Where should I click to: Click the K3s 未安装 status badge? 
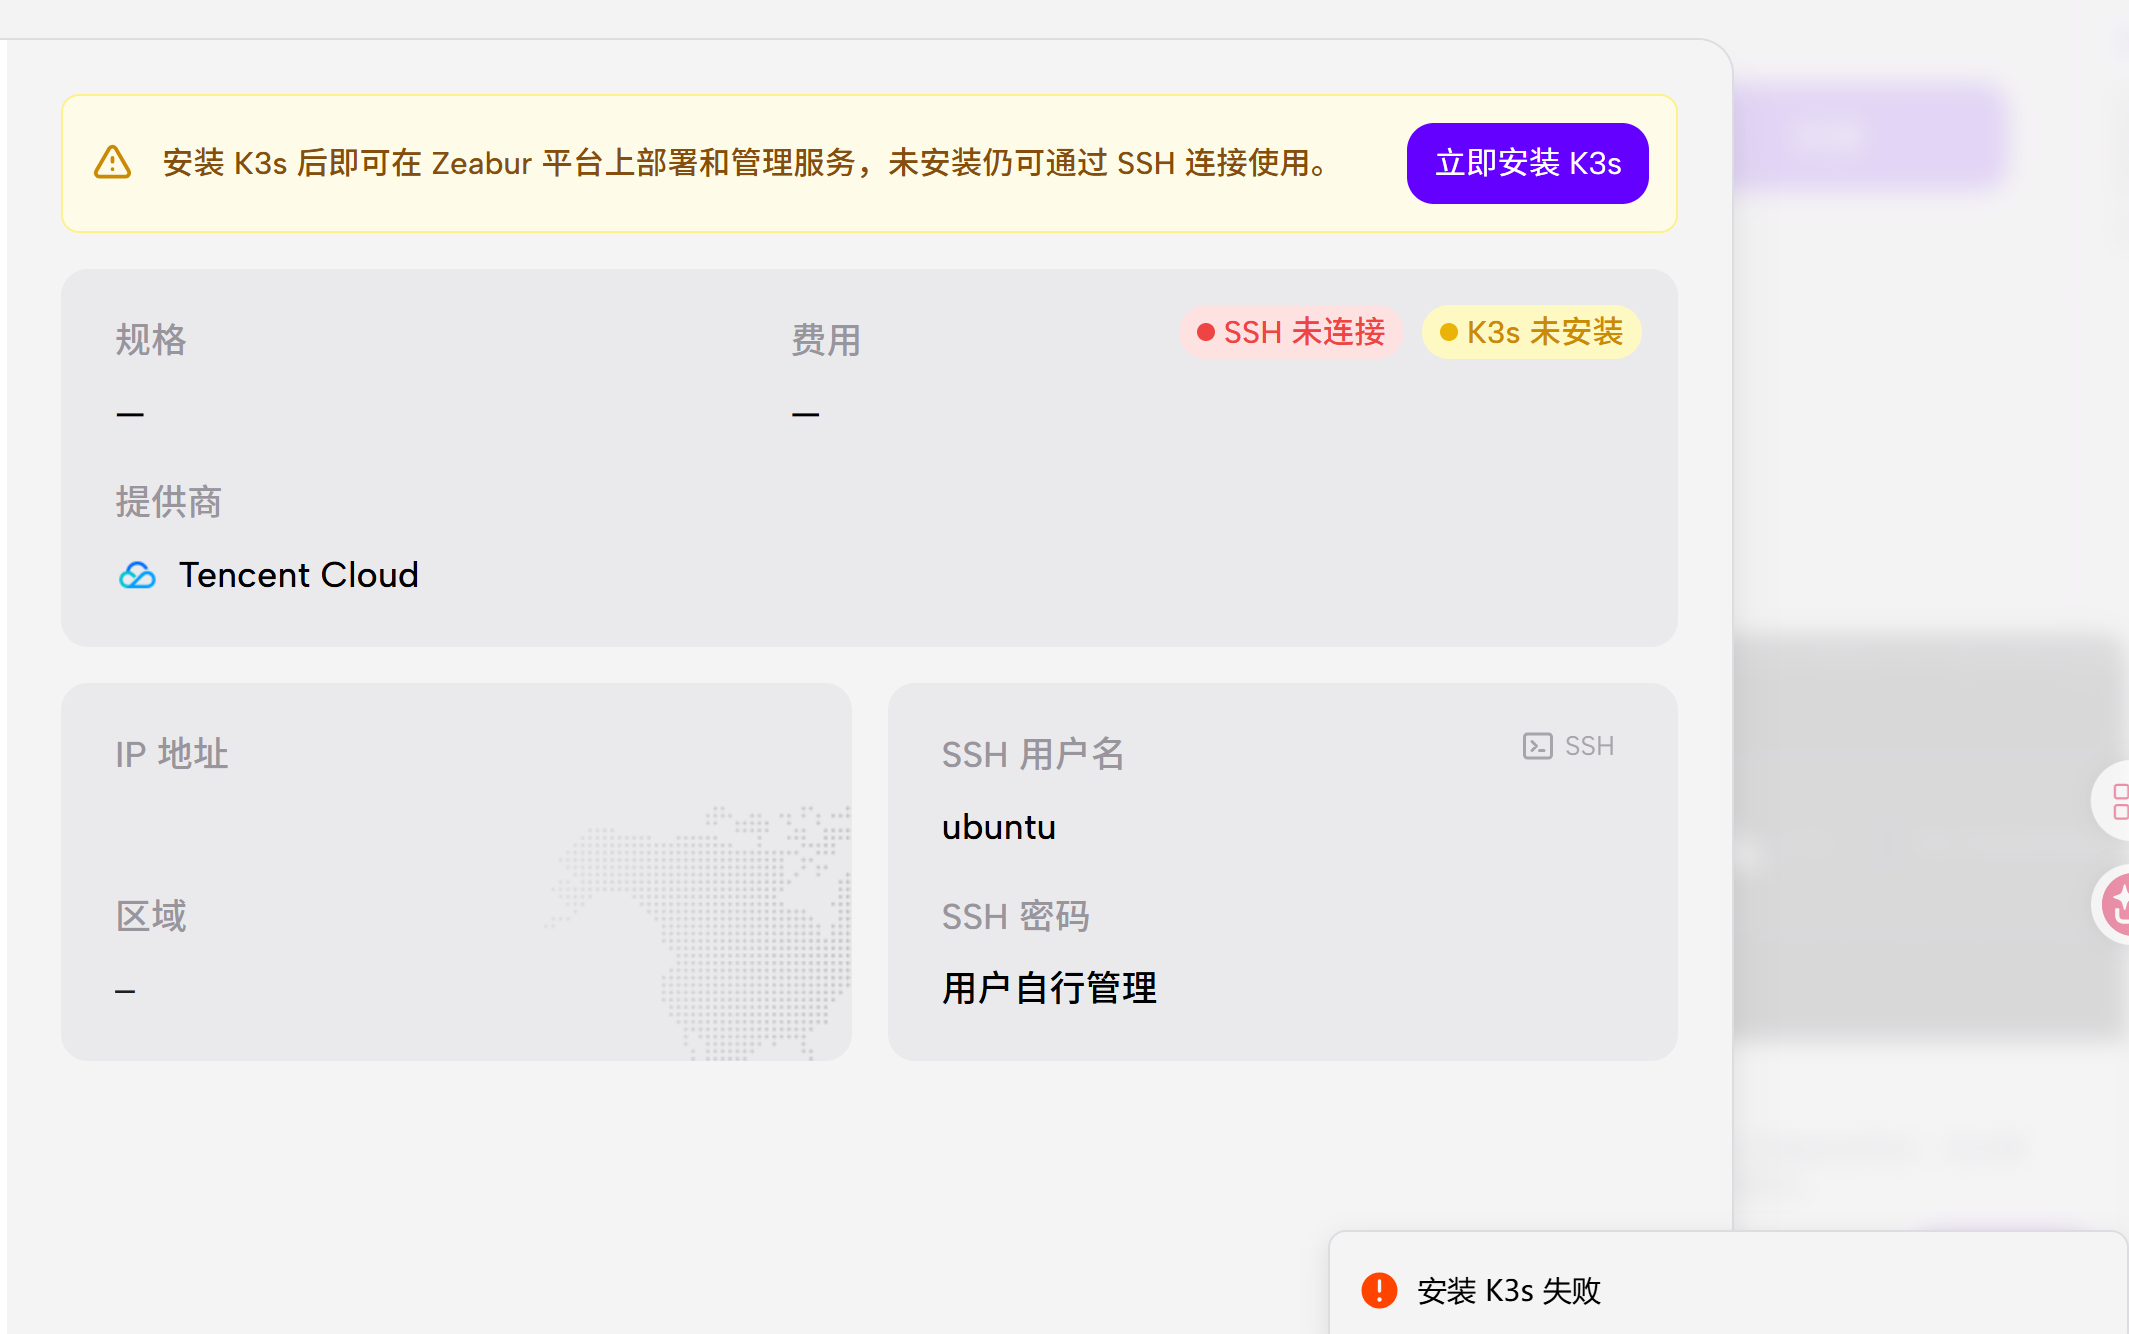tap(1531, 332)
